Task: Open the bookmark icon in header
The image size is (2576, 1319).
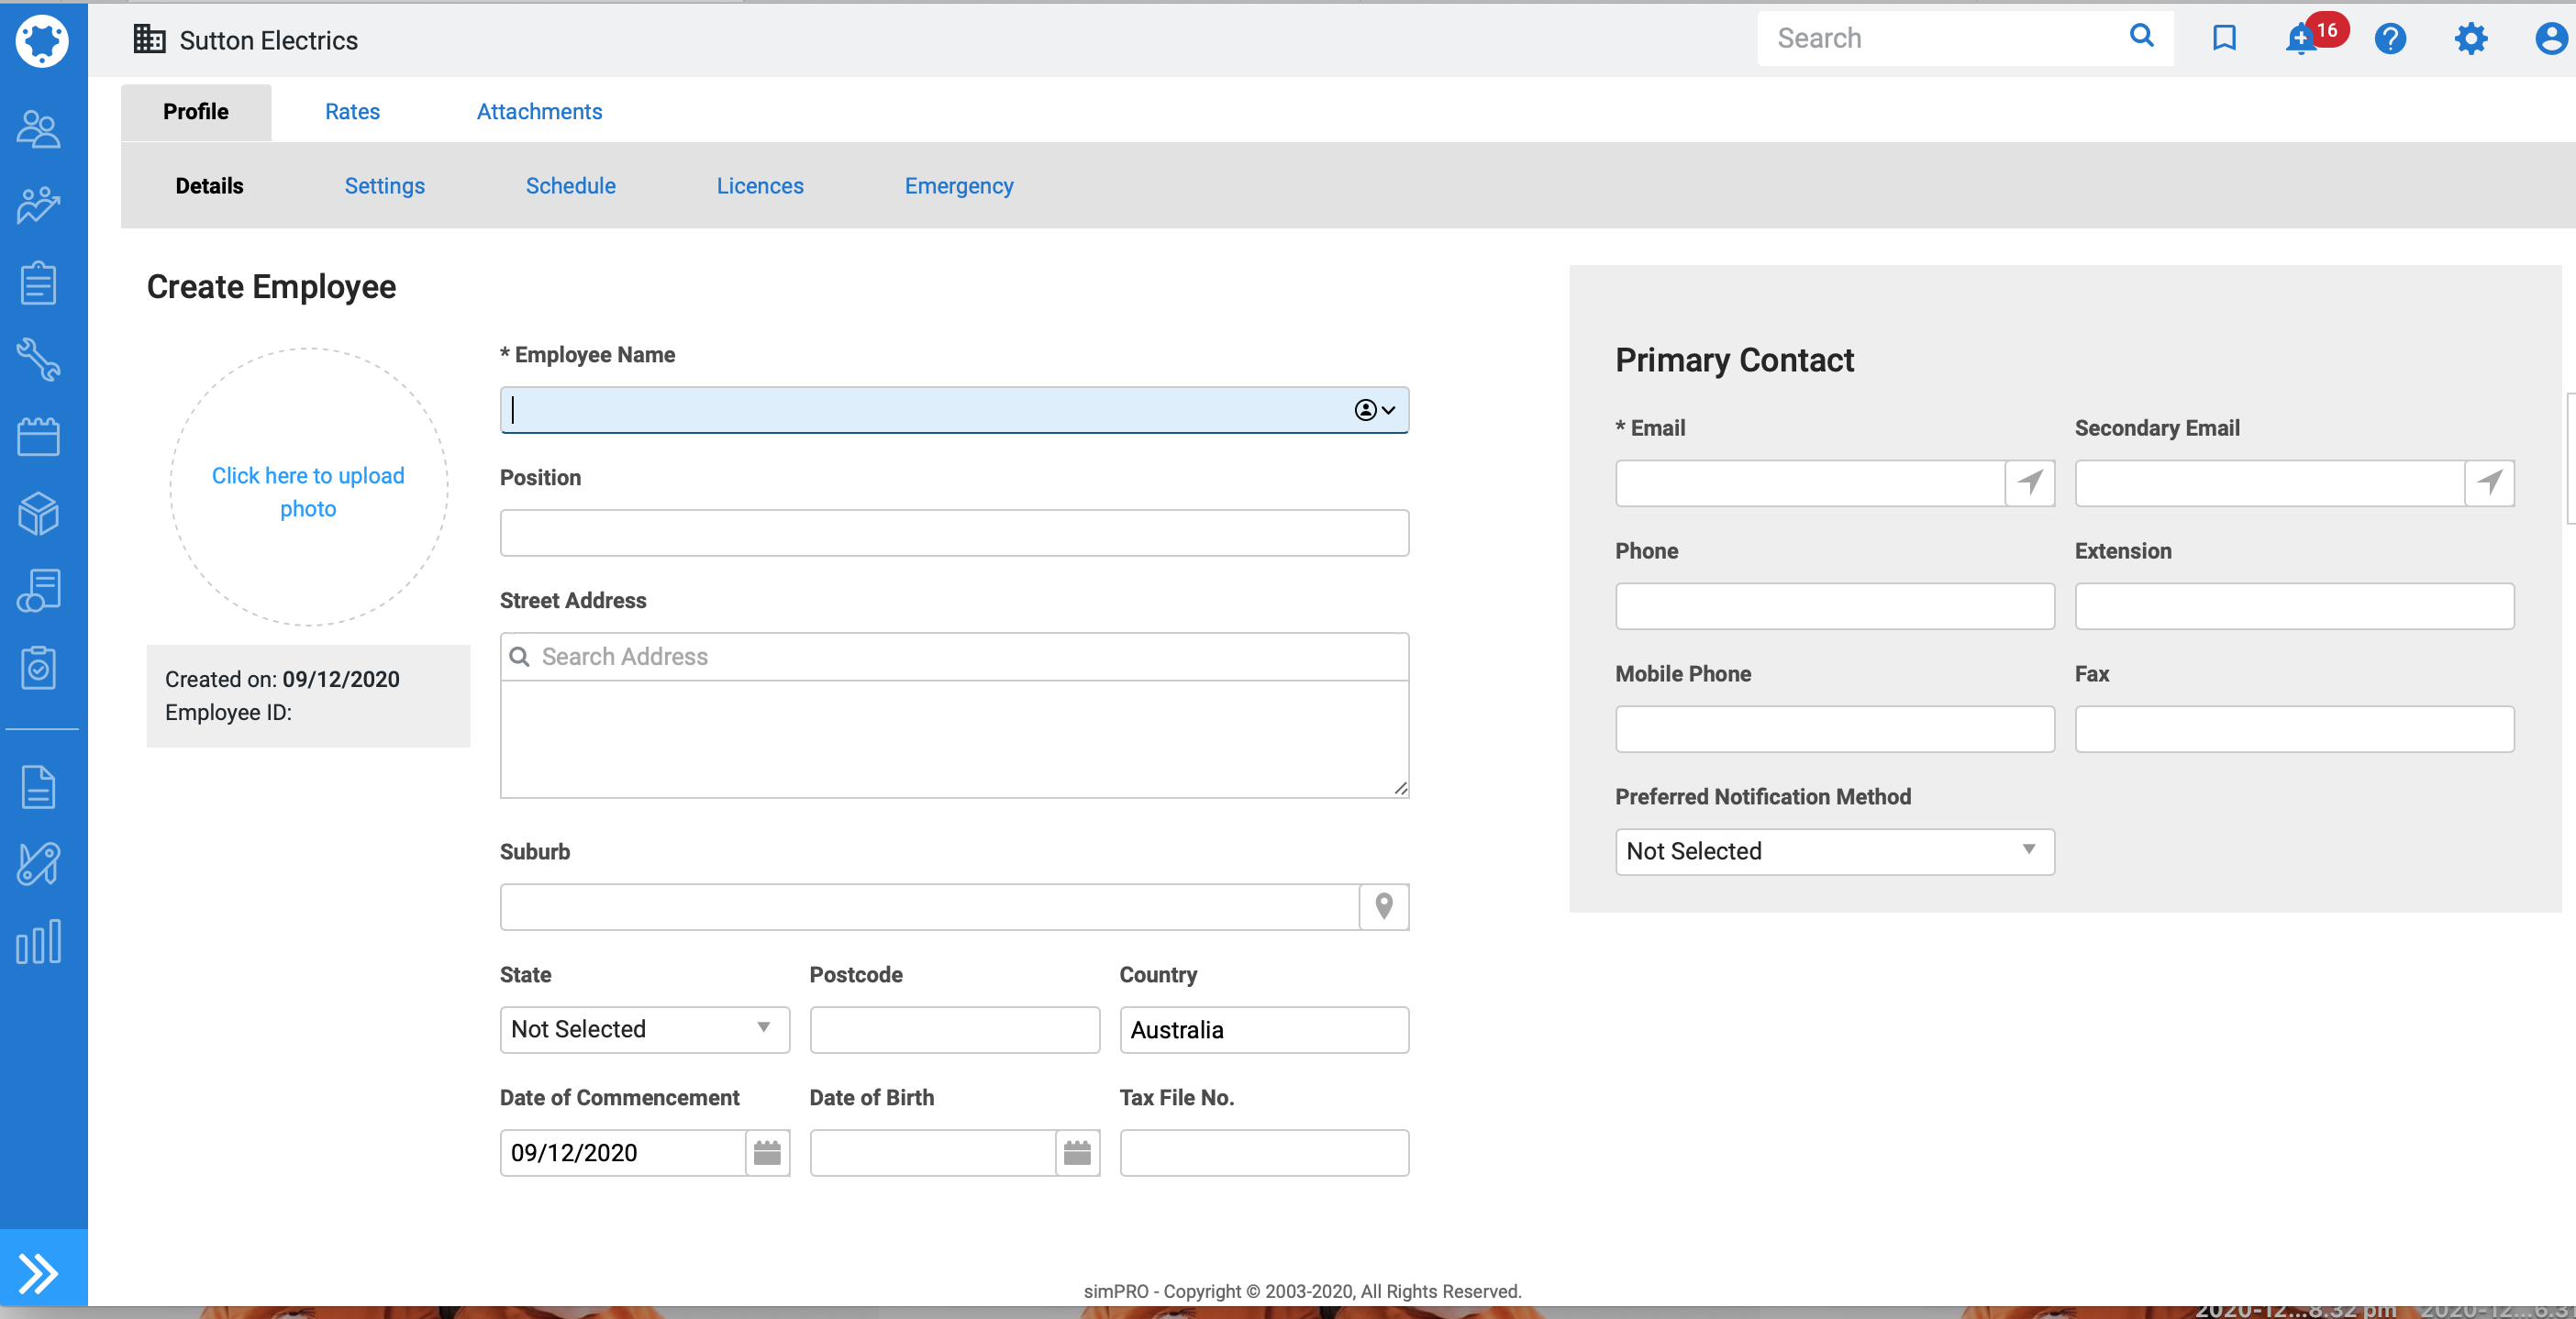Action: click(x=2224, y=38)
